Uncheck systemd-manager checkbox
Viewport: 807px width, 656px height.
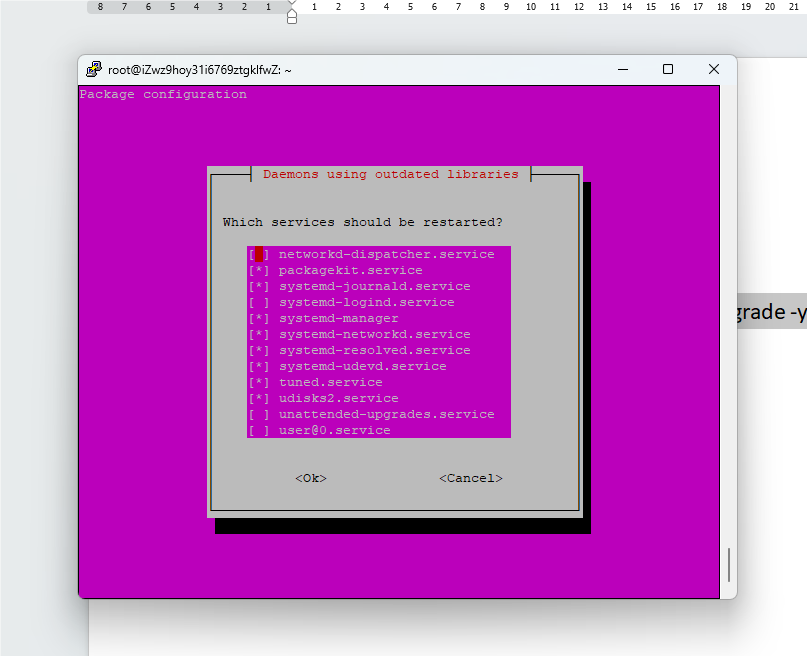pos(259,318)
